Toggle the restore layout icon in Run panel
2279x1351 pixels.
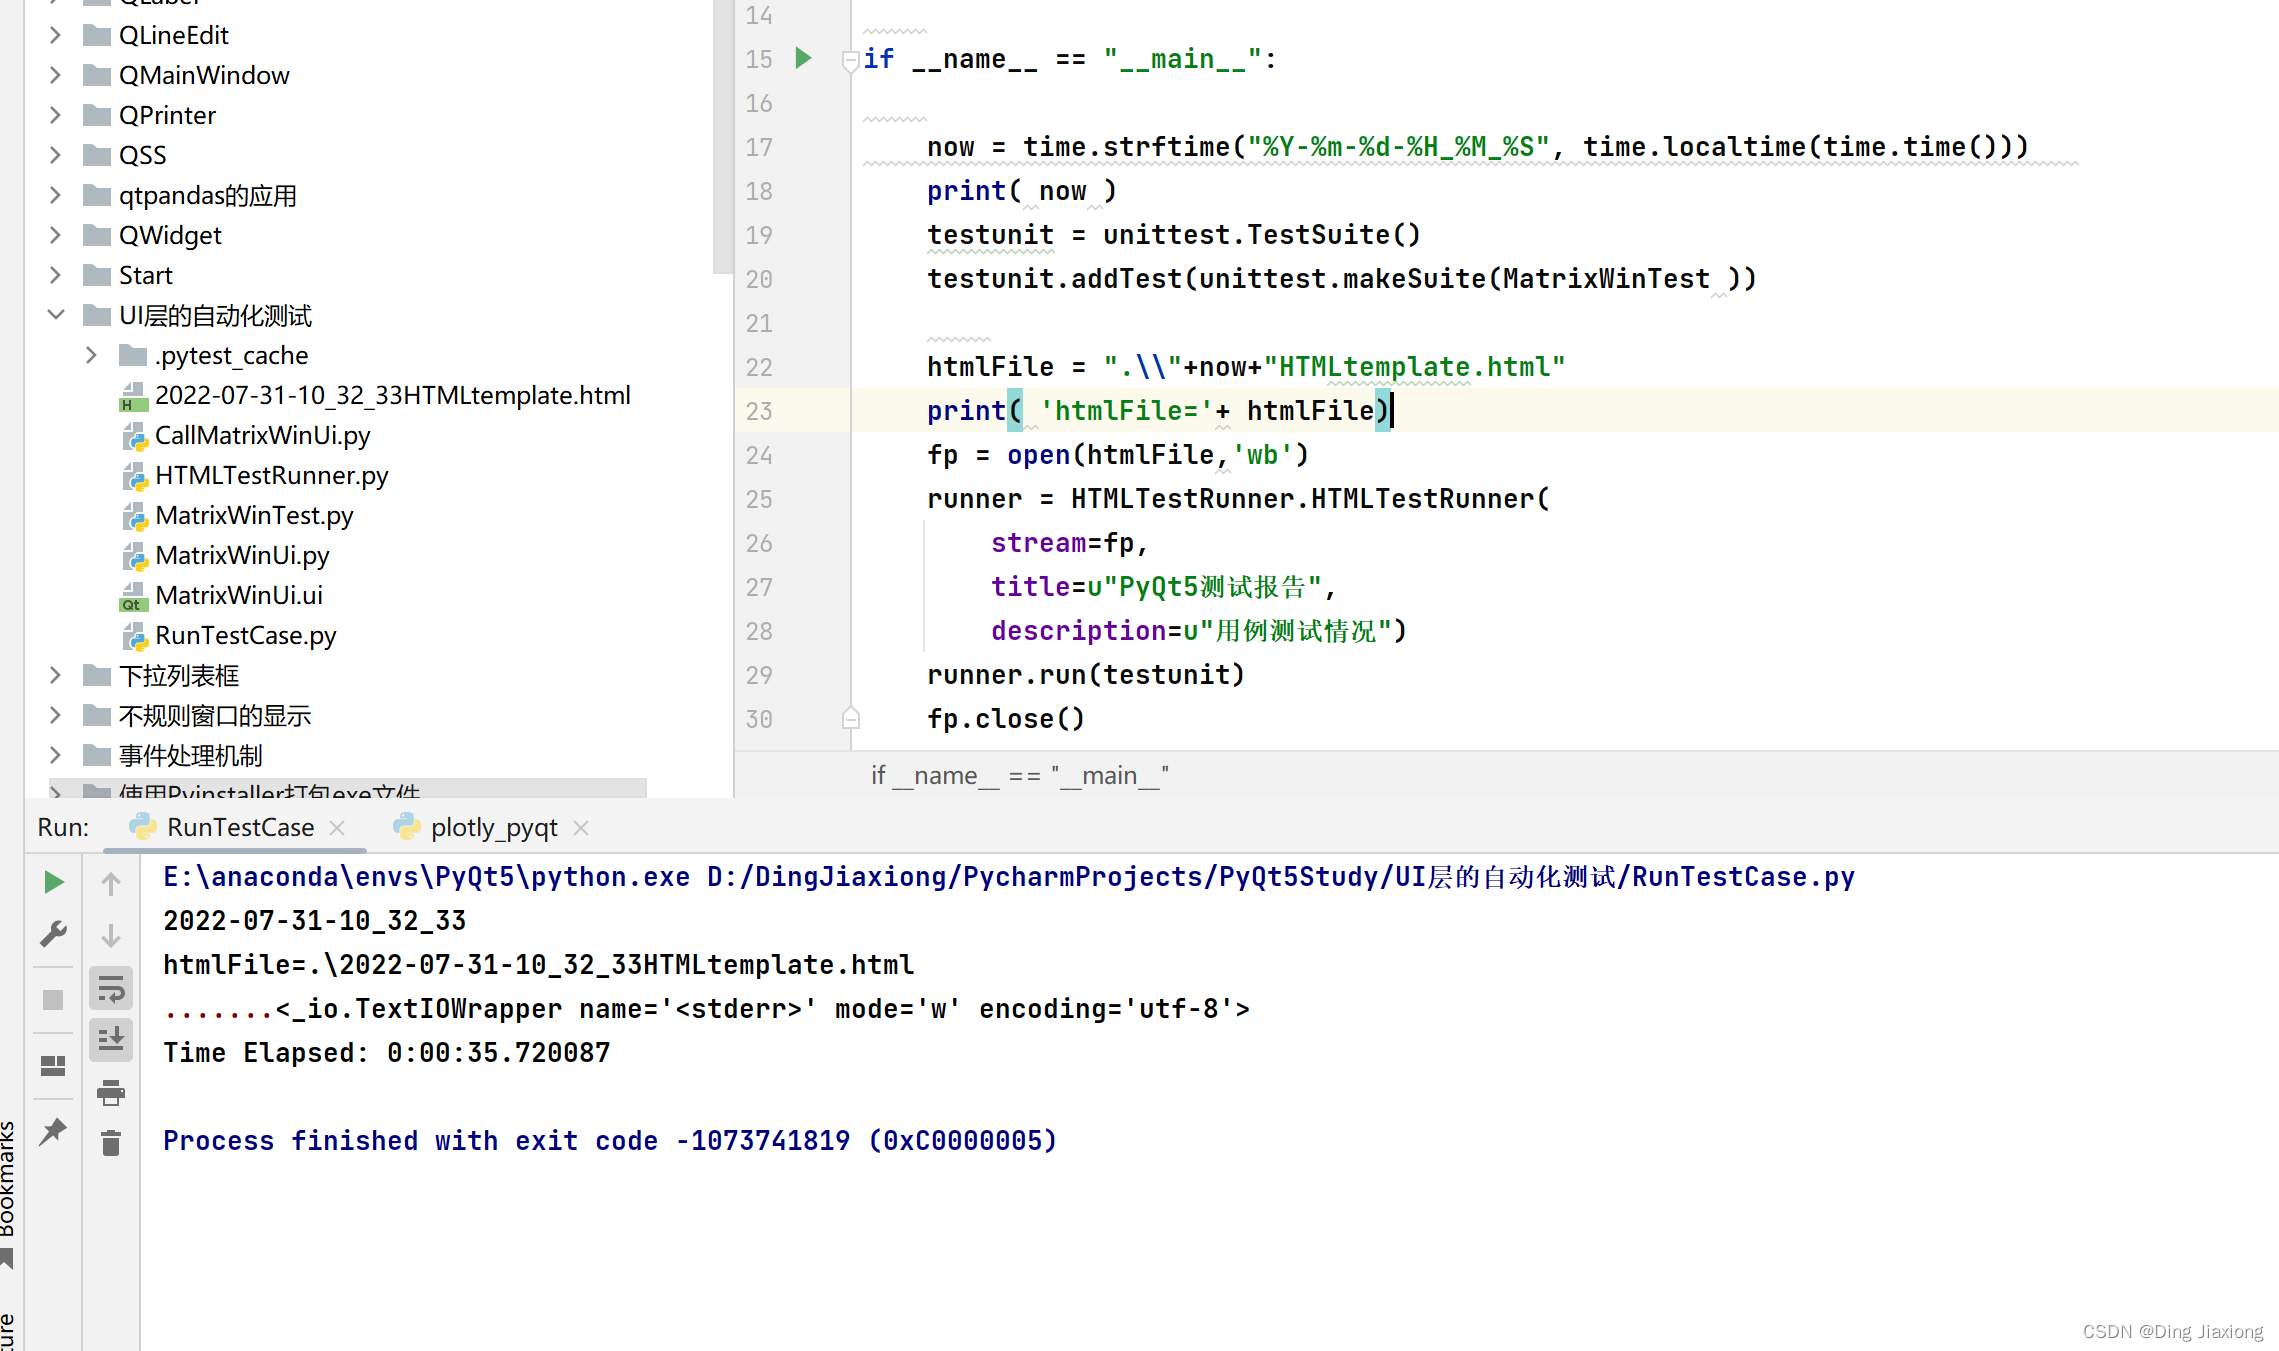pos(54,1066)
